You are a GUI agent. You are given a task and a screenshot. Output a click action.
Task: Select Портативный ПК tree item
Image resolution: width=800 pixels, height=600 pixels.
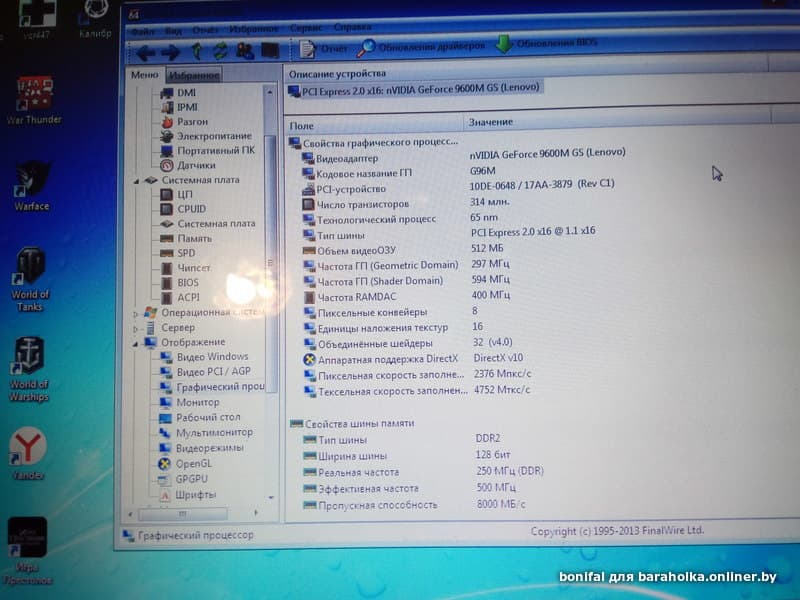click(x=207, y=151)
